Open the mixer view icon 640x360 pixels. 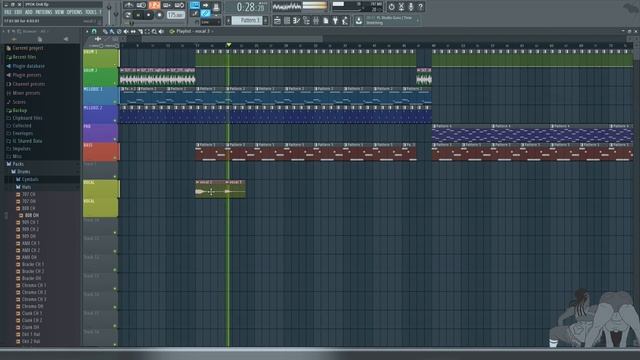pos(316,20)
